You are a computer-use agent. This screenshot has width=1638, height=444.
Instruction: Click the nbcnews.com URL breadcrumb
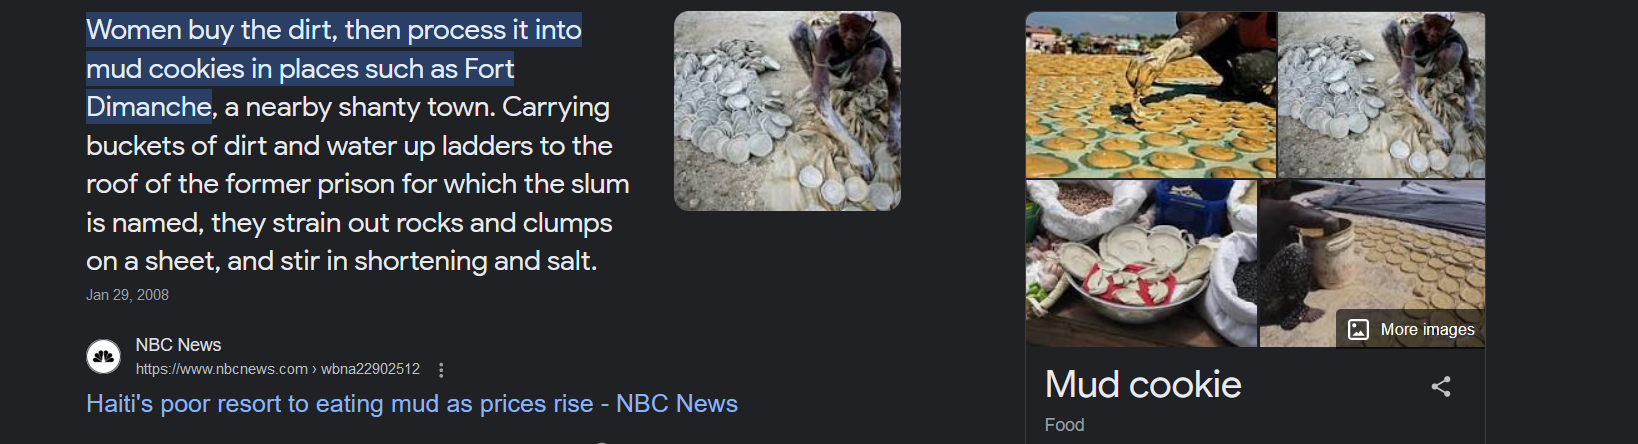278,369
